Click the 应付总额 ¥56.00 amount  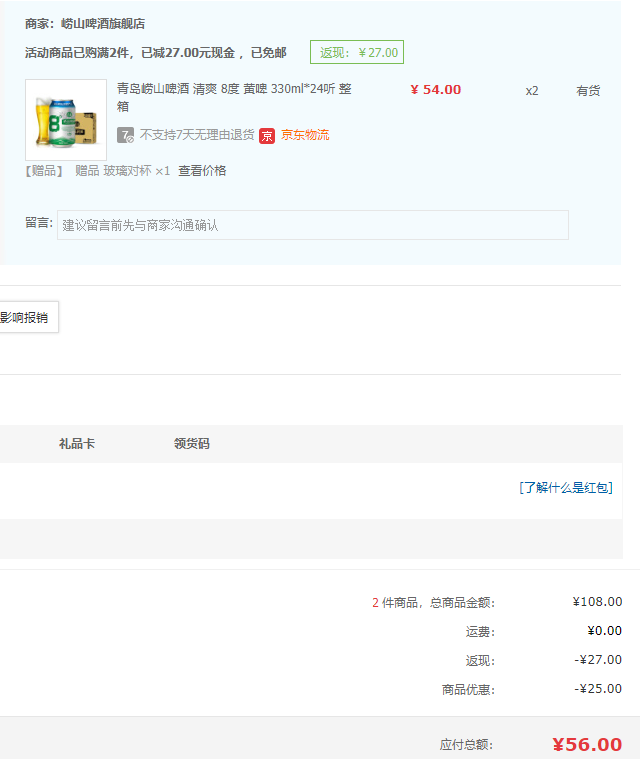[587, 744]
